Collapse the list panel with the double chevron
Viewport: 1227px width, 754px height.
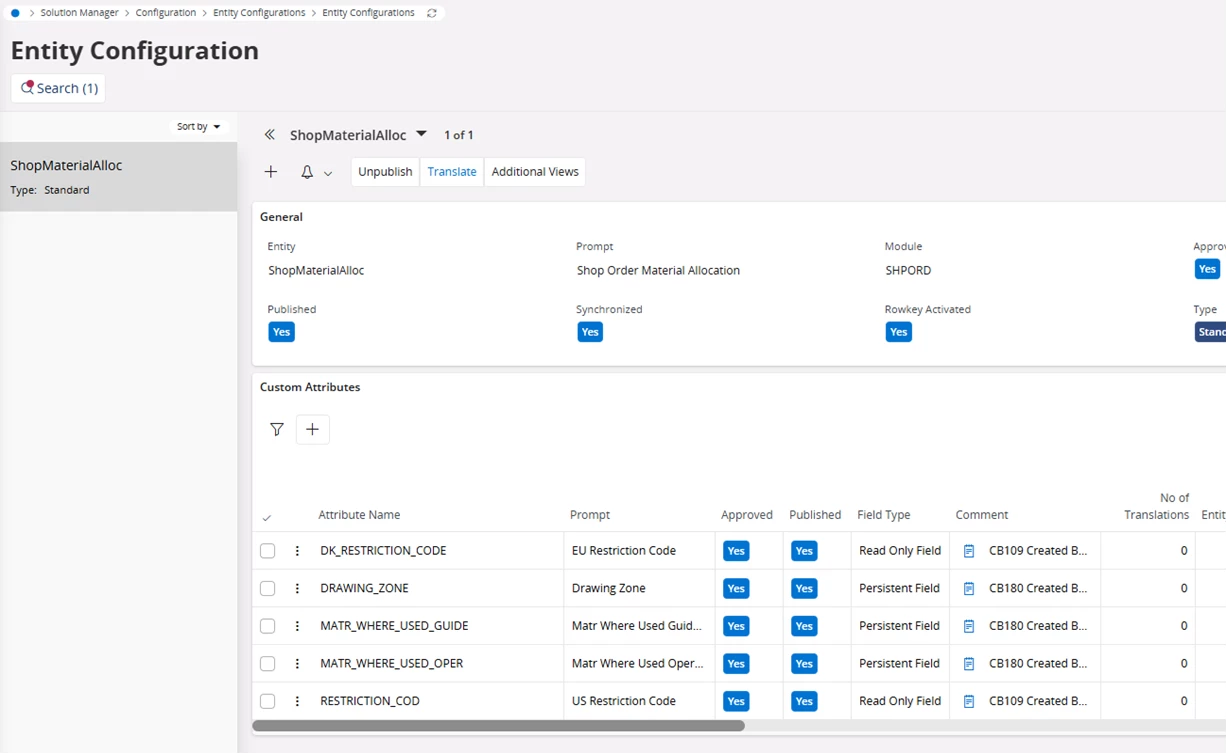click(x=269, y=135)
